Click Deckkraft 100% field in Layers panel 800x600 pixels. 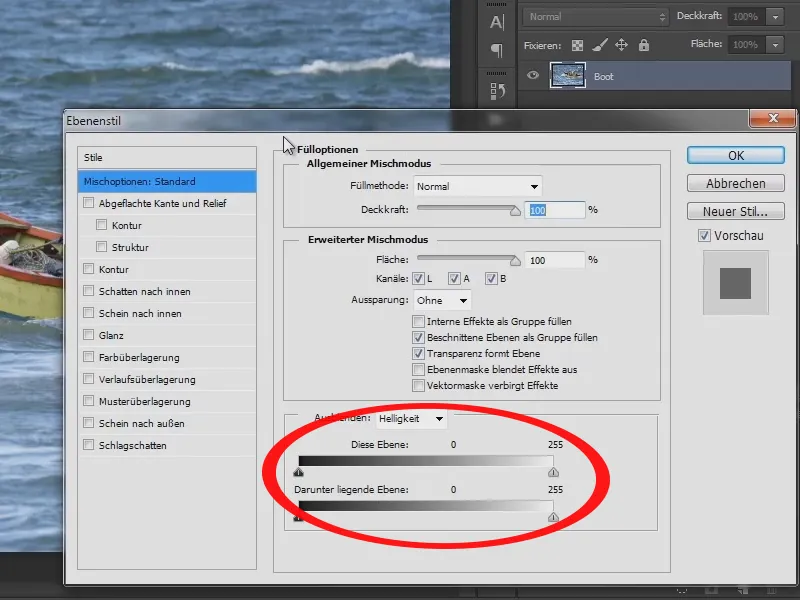(746, 17)
